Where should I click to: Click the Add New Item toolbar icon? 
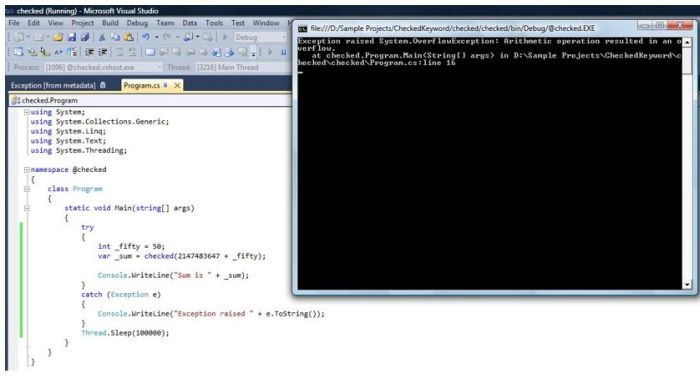point(39,37)
